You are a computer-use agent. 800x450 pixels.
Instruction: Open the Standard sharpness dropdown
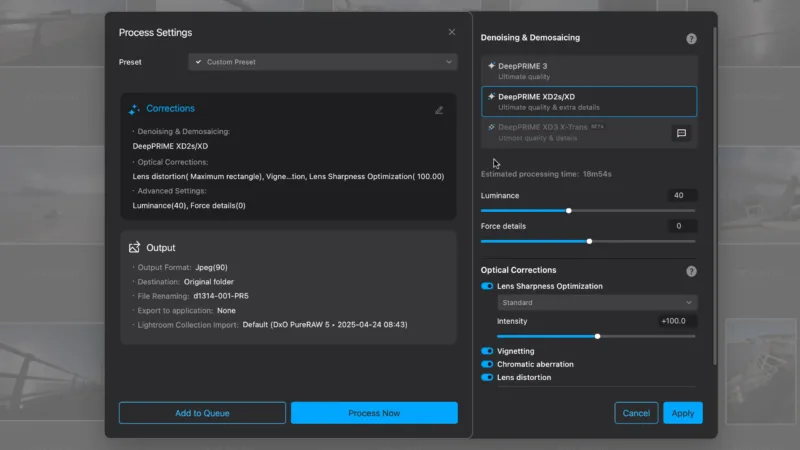[597, 303]
